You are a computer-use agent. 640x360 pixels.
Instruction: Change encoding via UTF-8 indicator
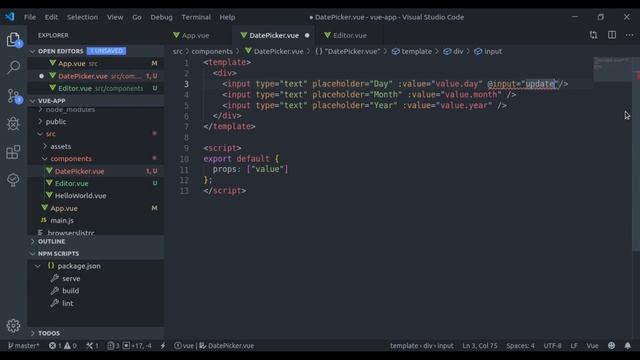[552, 346]
